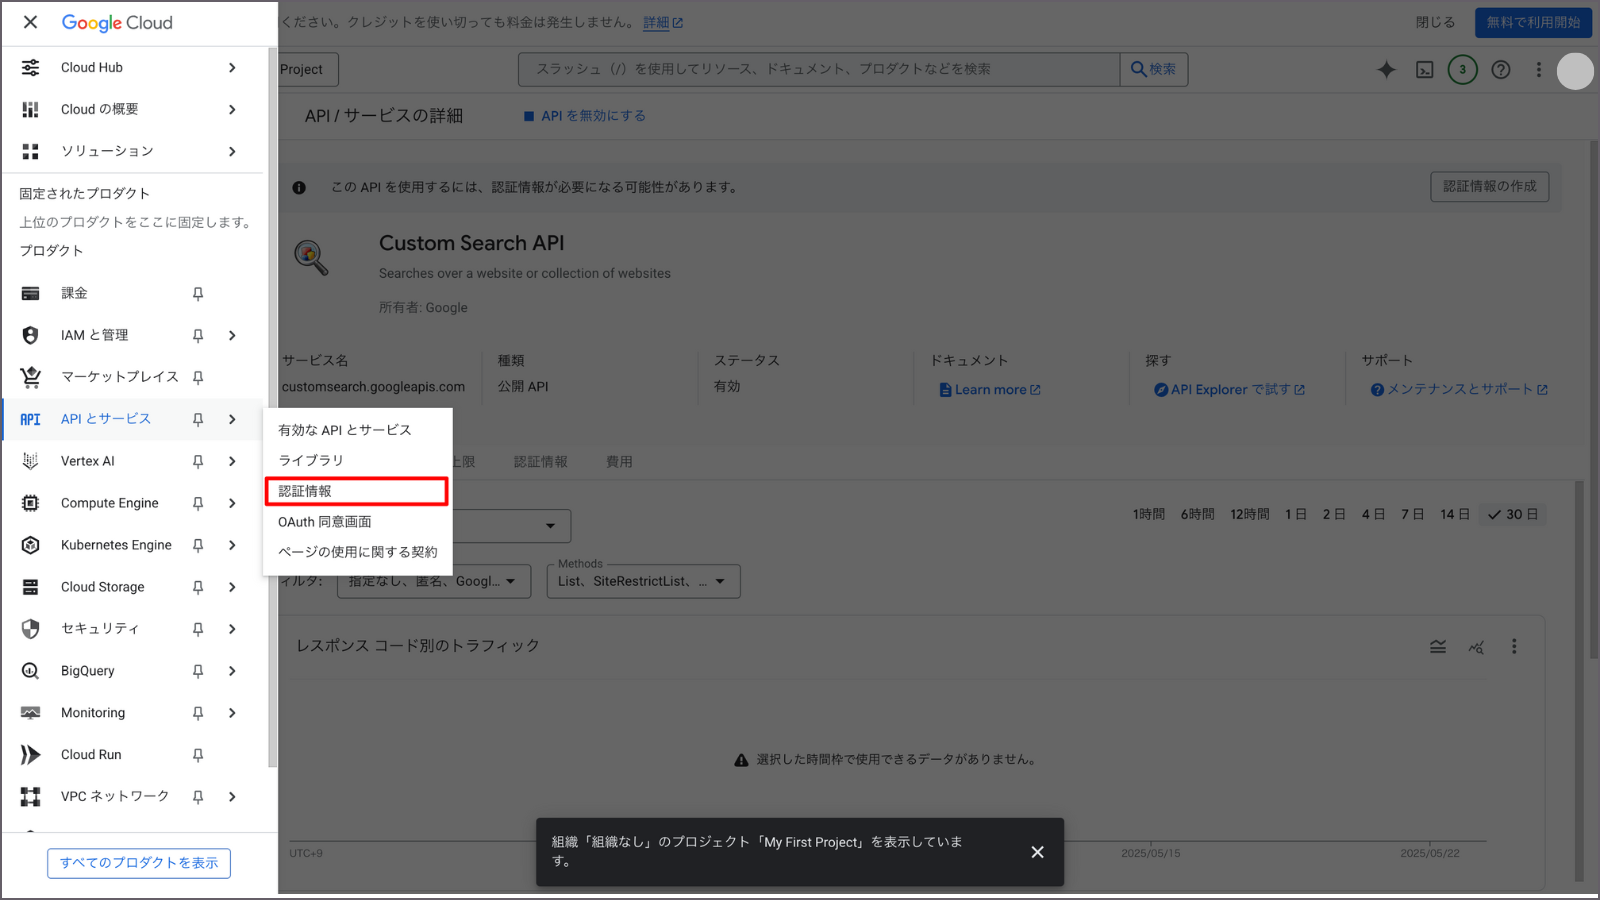Image resolution: width=1600 pixels, height=900 pixels.
Task: Expand Kubernetes Engine submenu chevron
Action: (232, 545)
